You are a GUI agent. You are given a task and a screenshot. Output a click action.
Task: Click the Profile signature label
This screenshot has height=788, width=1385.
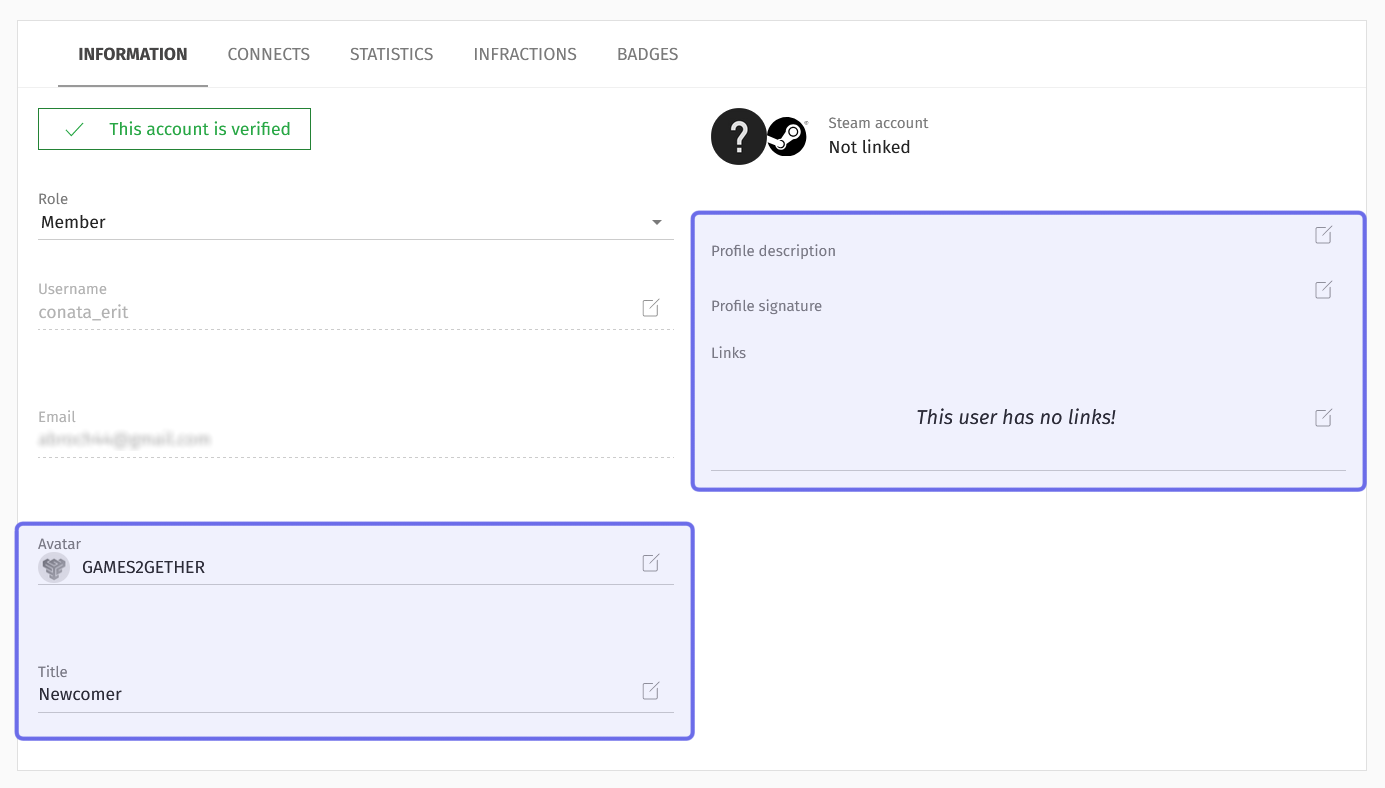(x=766, y=306)
